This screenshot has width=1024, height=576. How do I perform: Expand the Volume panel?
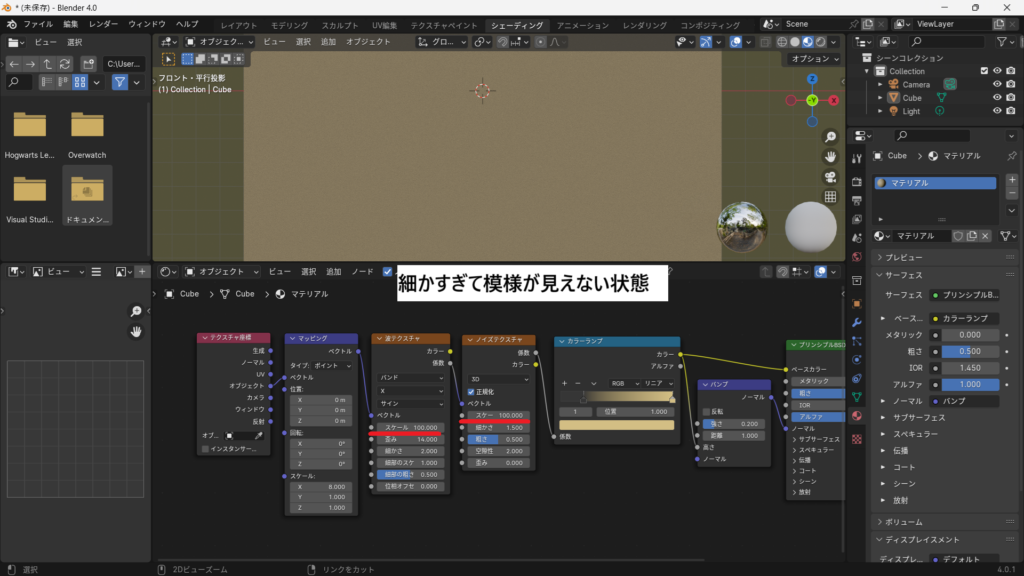(x=904, y=522)
